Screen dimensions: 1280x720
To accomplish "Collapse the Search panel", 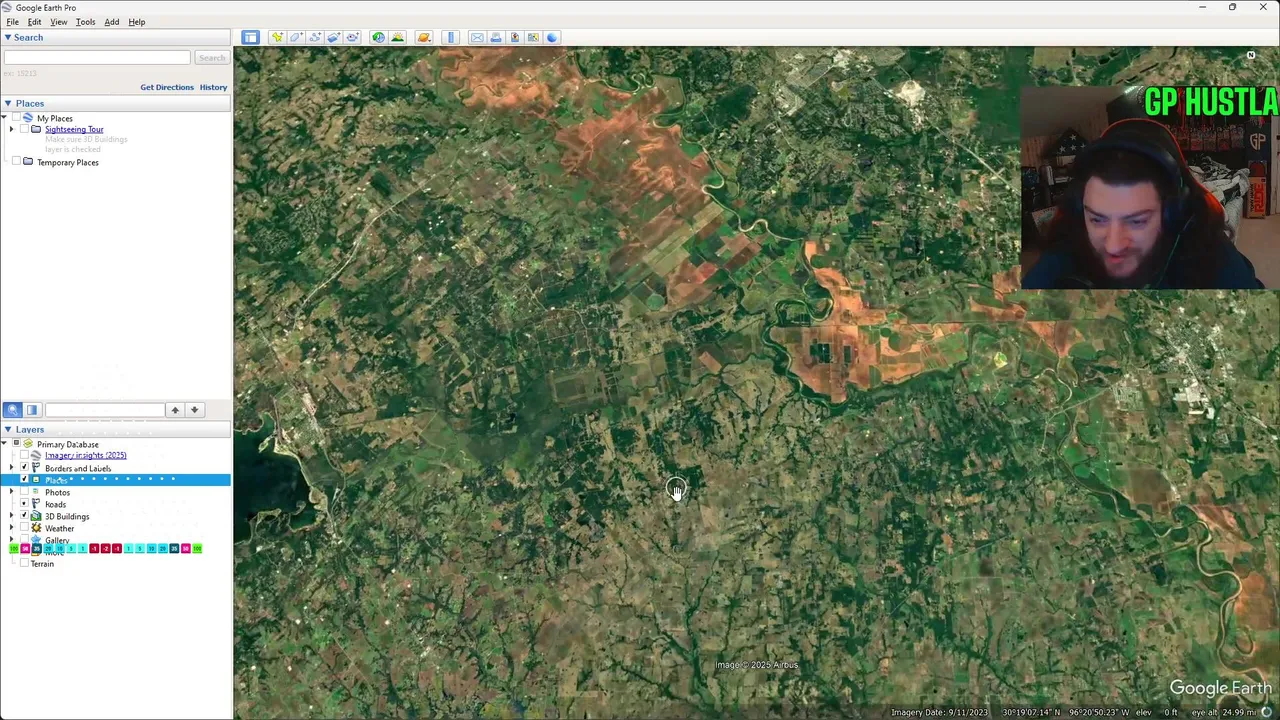I will click(8, 37).
